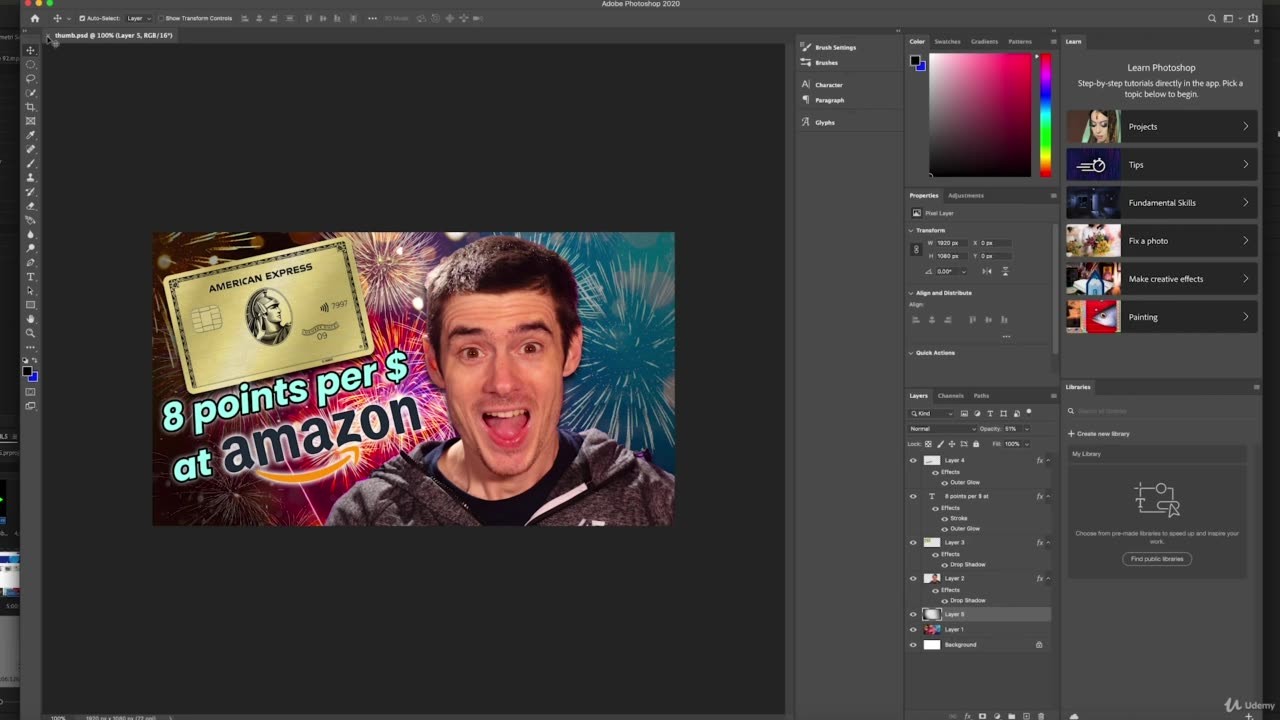Viewport: 1280px width, 720px height.
Task: Select the Brush tool
Action: [x=30, y=163]
